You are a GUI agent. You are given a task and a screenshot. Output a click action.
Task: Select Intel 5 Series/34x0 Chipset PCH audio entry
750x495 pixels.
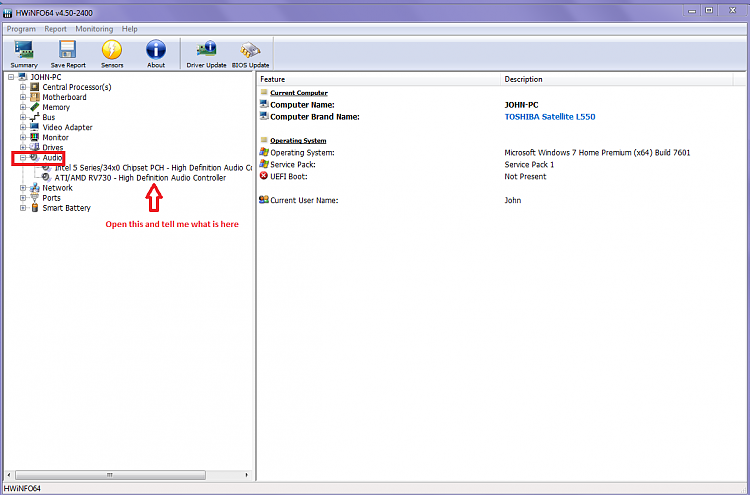pos(153,168)
